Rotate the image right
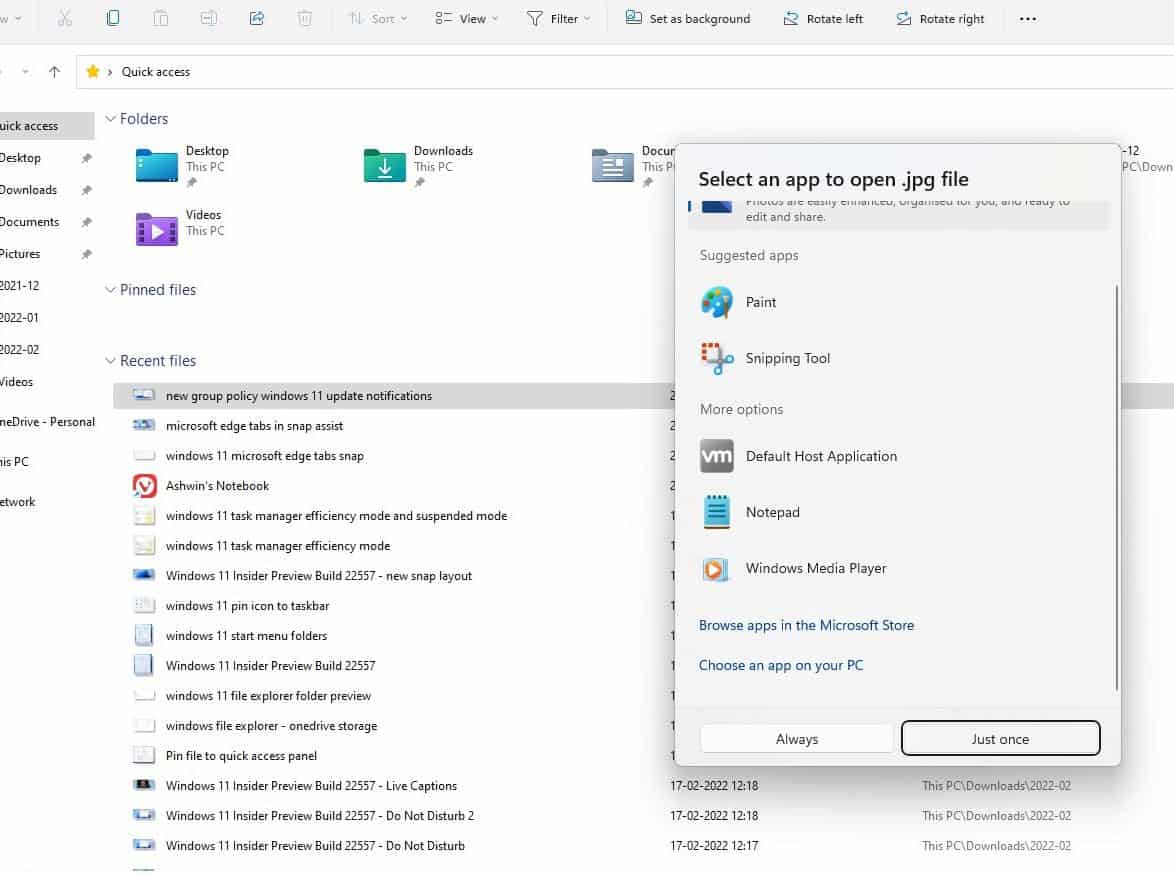 point(940,19)
